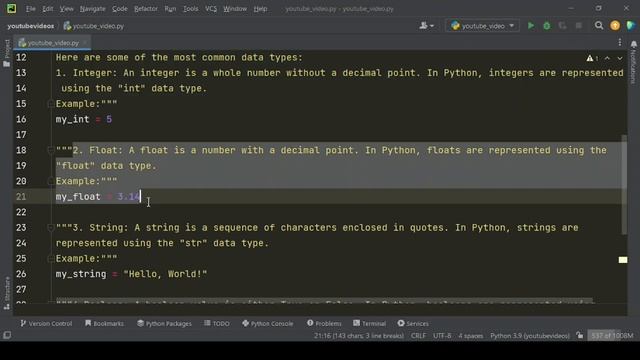Open the File menu
This screenshot has height=360, width=640.
(31, 9)
